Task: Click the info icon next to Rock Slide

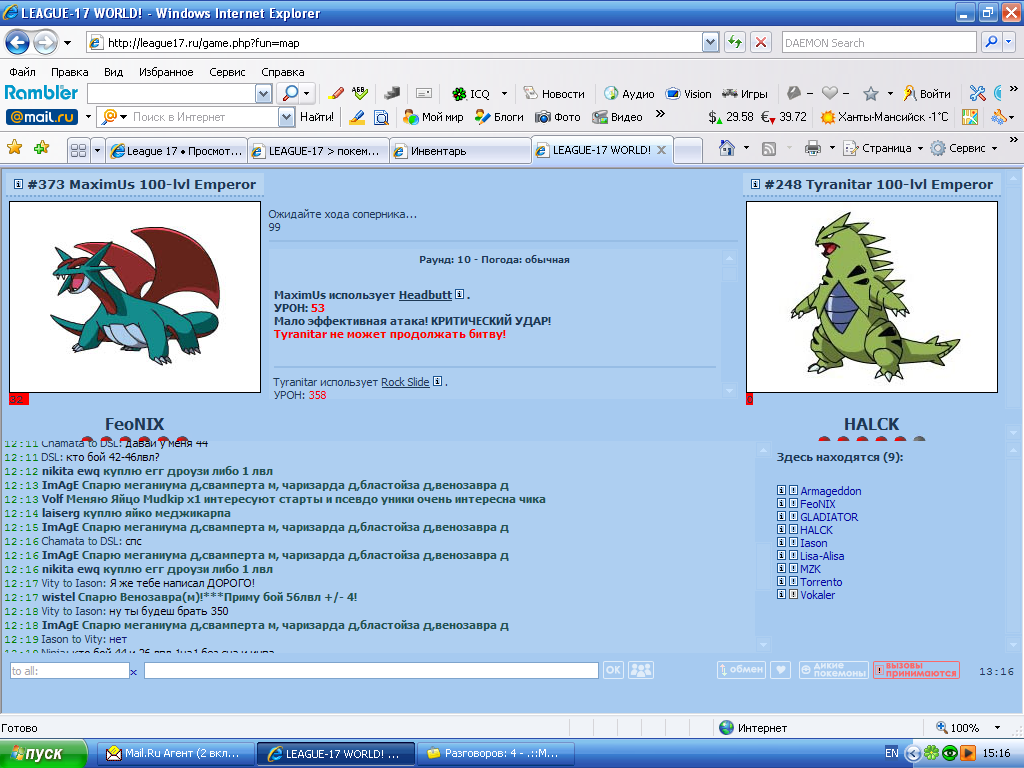Action: (438, 381)
